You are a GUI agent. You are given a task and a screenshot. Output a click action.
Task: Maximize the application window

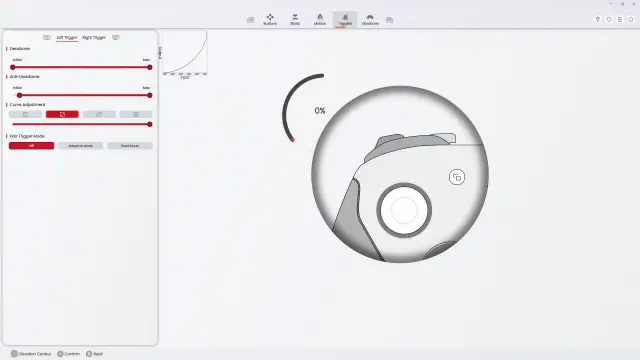[x=622, y=4]
